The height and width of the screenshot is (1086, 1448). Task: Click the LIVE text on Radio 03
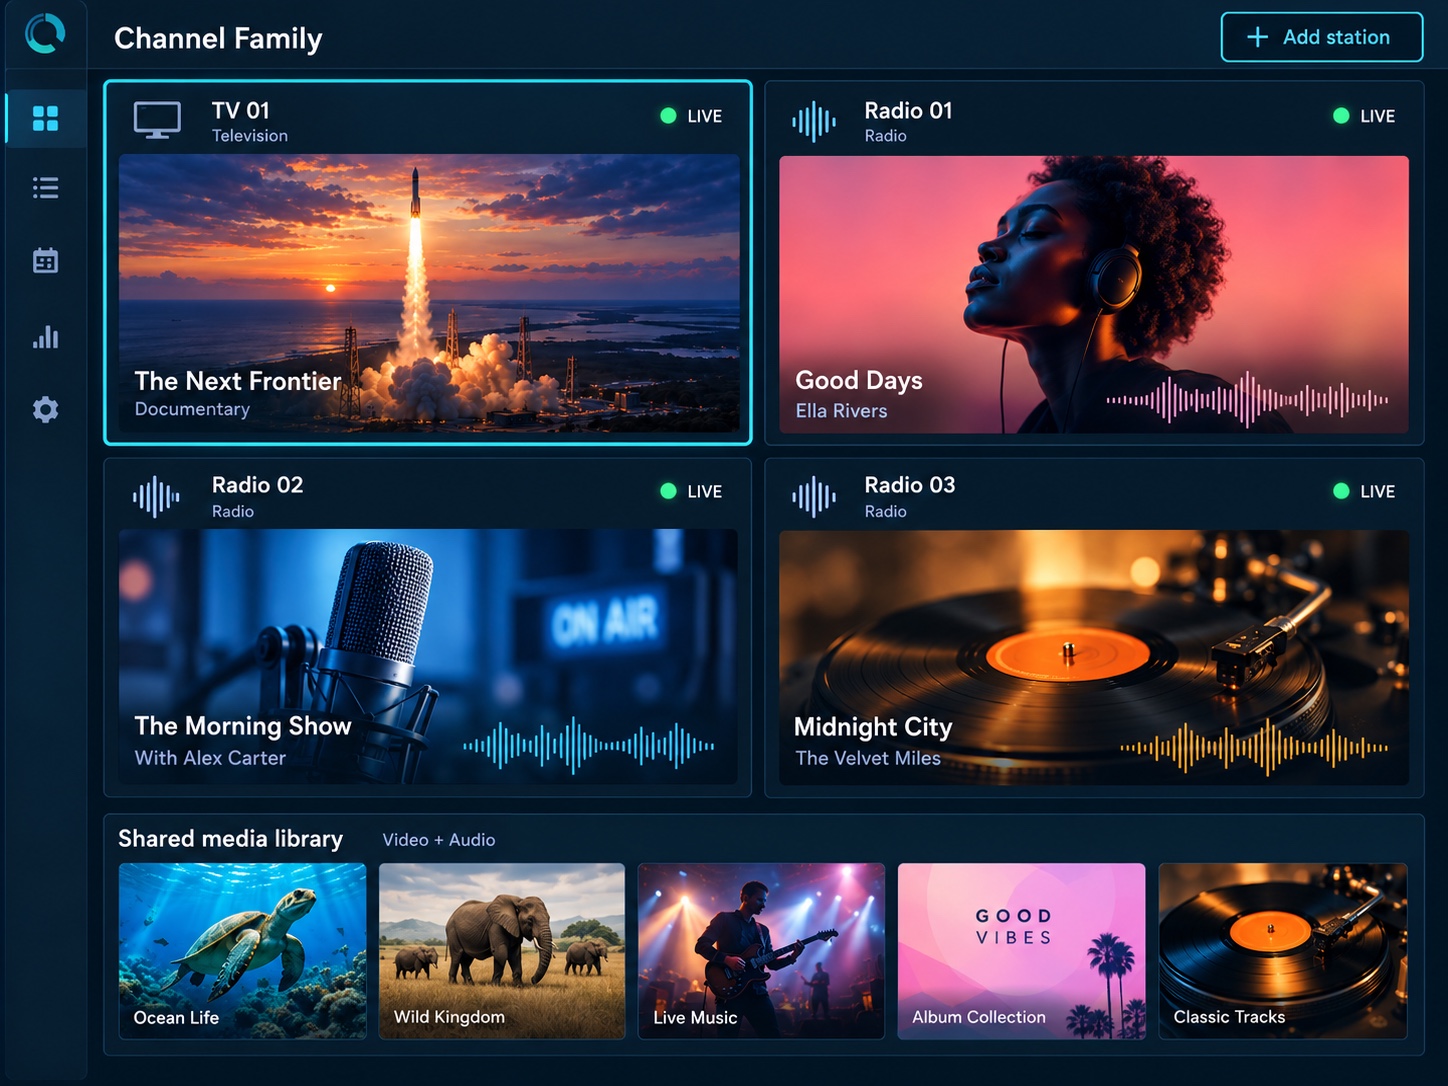(x=1377, y=492)
